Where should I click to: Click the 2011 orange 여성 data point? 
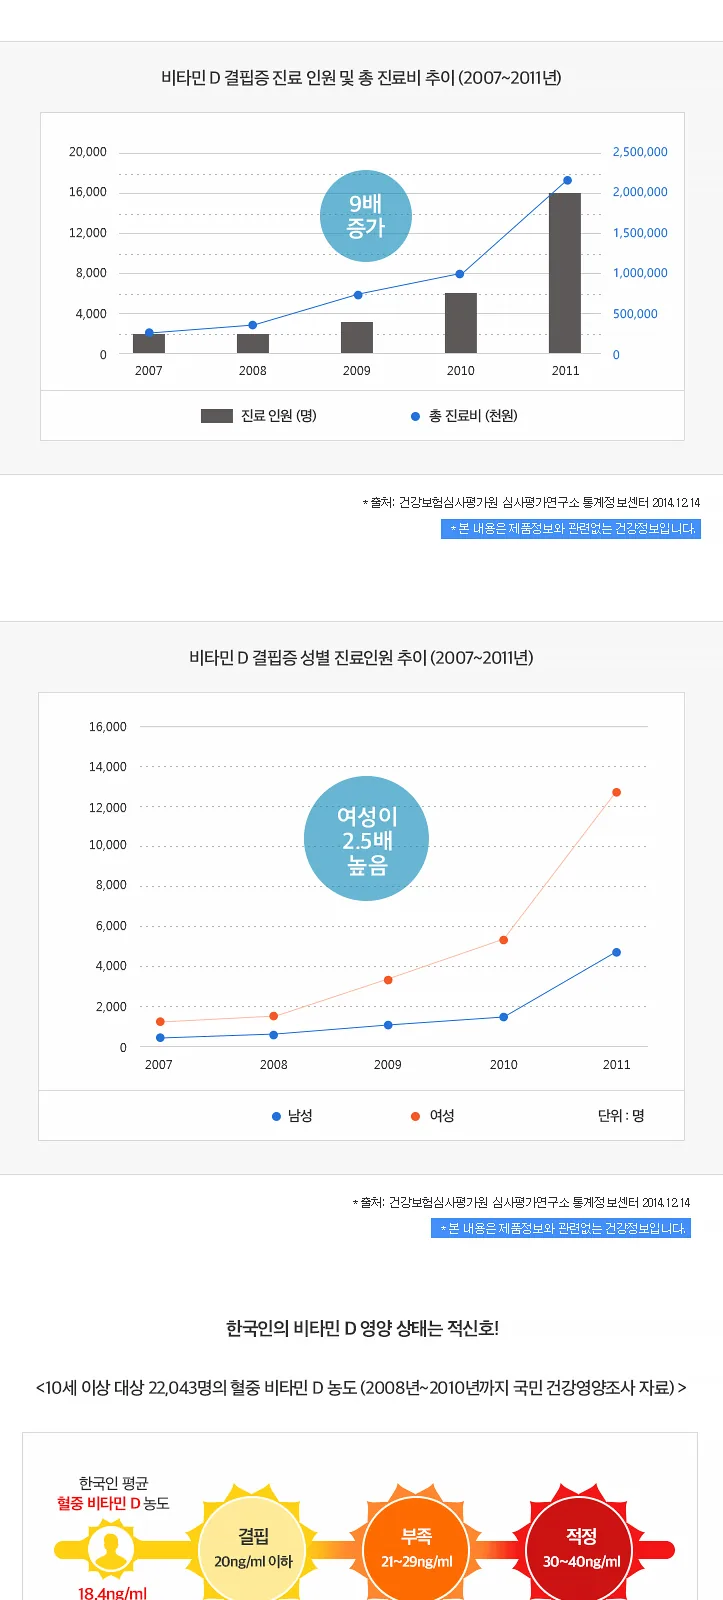tap(616, 792)
